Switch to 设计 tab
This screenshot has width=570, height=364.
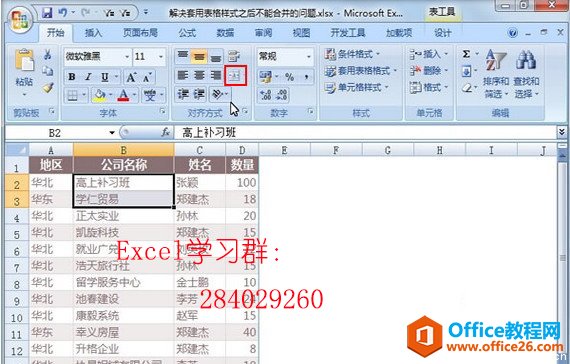click(x=443, y=33)
